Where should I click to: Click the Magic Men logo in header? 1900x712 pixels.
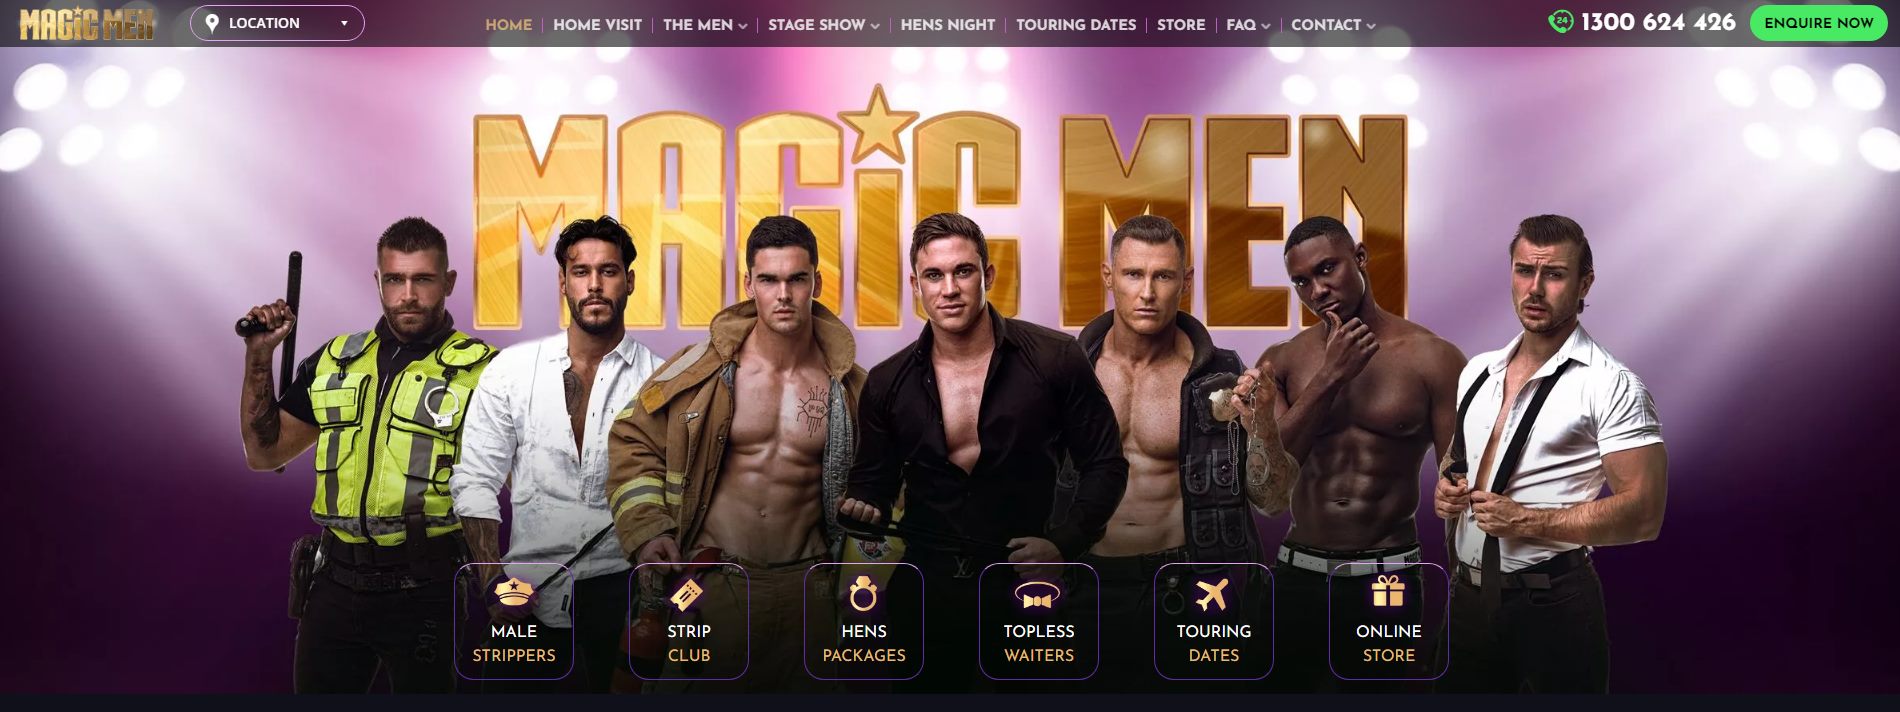click(x=87, y=24)
